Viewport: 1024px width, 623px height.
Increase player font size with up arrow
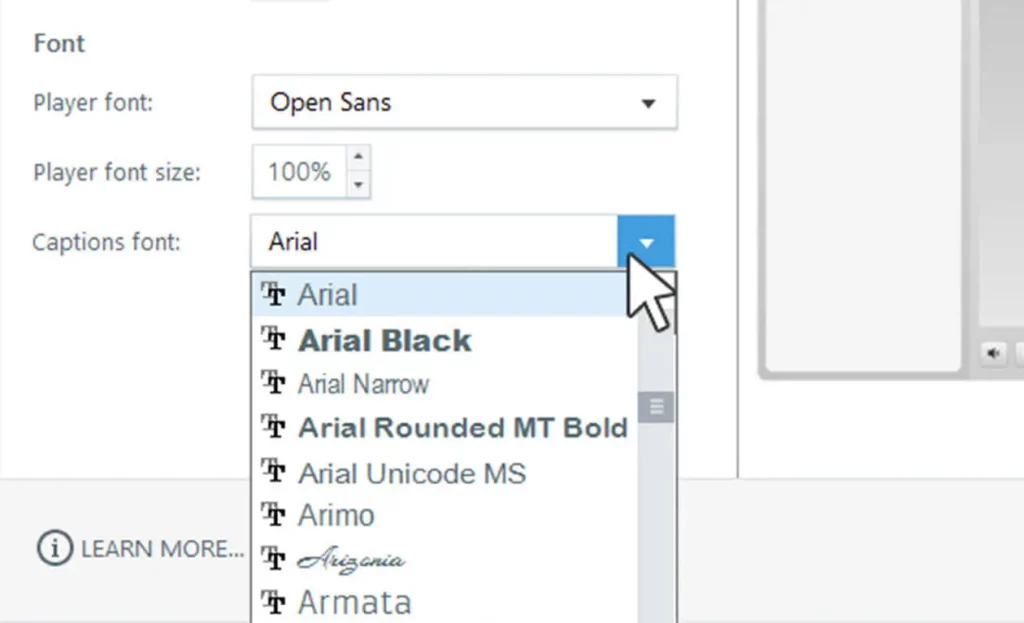[x=359, y=157]
